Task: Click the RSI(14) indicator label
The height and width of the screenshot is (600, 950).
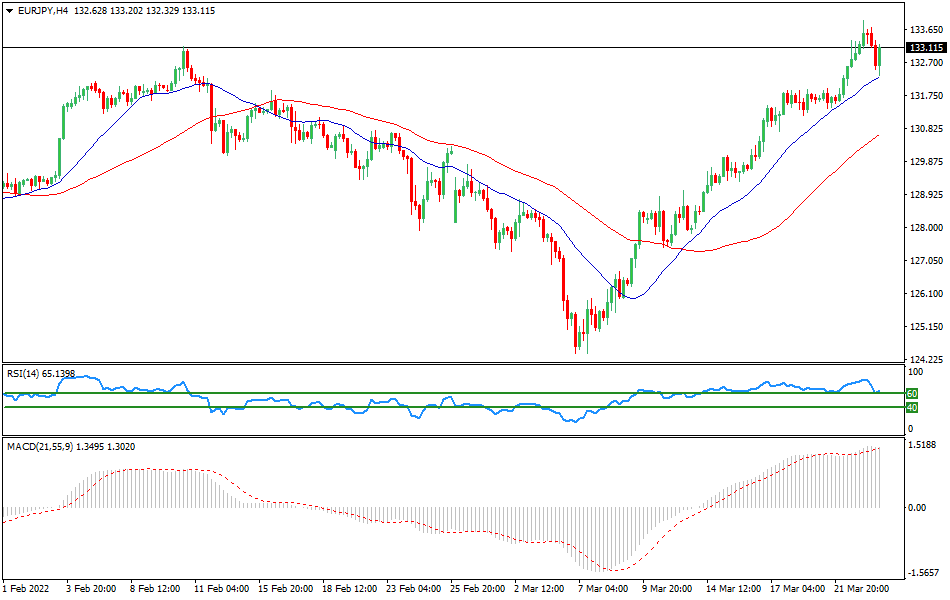Action: (x=40, y=375)
